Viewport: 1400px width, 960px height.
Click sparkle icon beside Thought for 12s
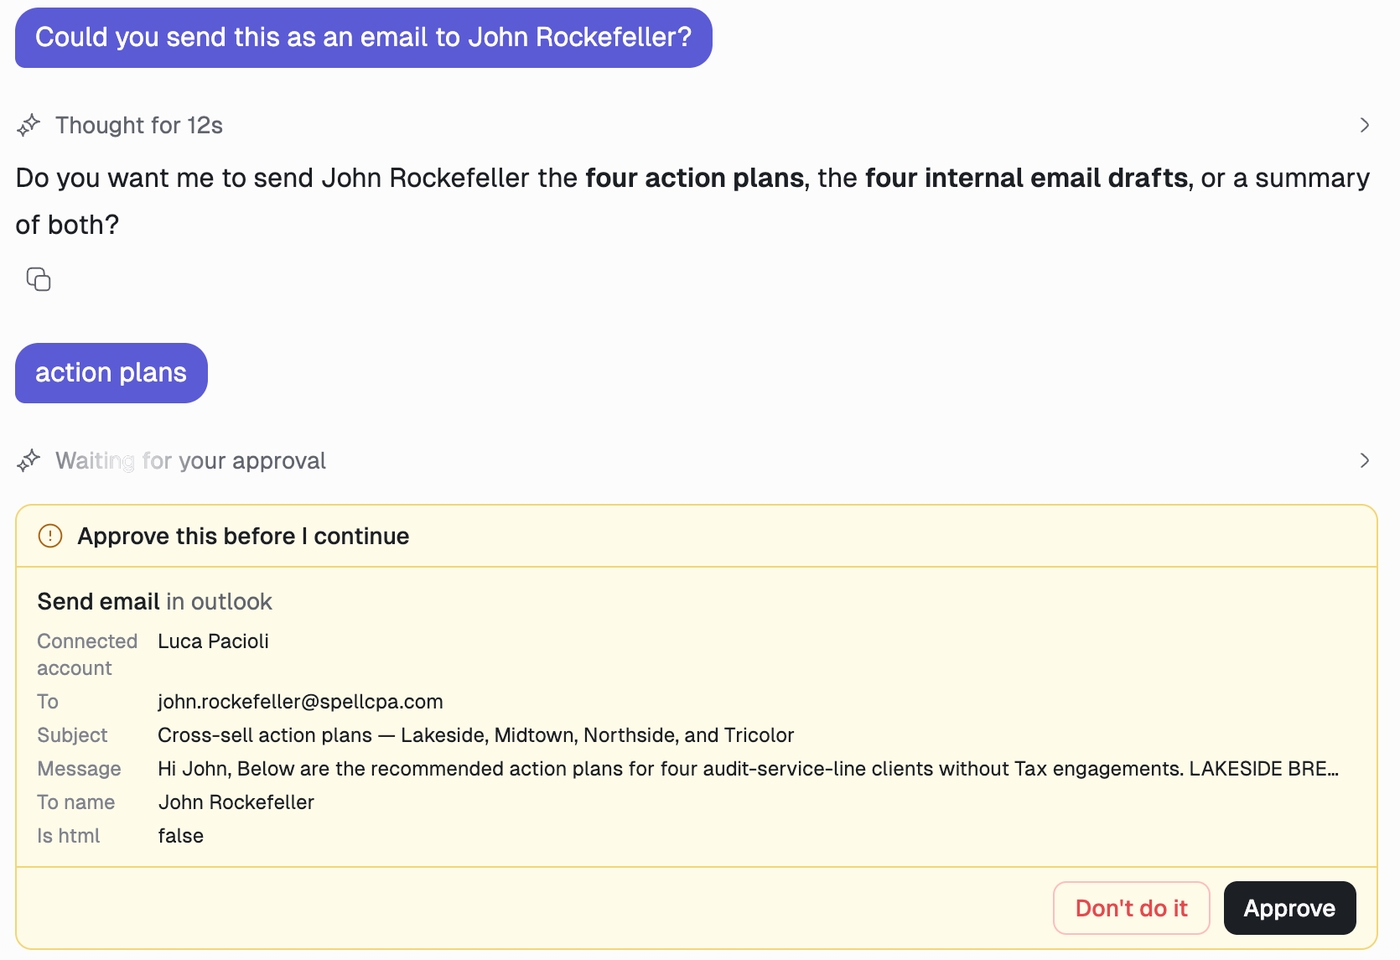29,125
